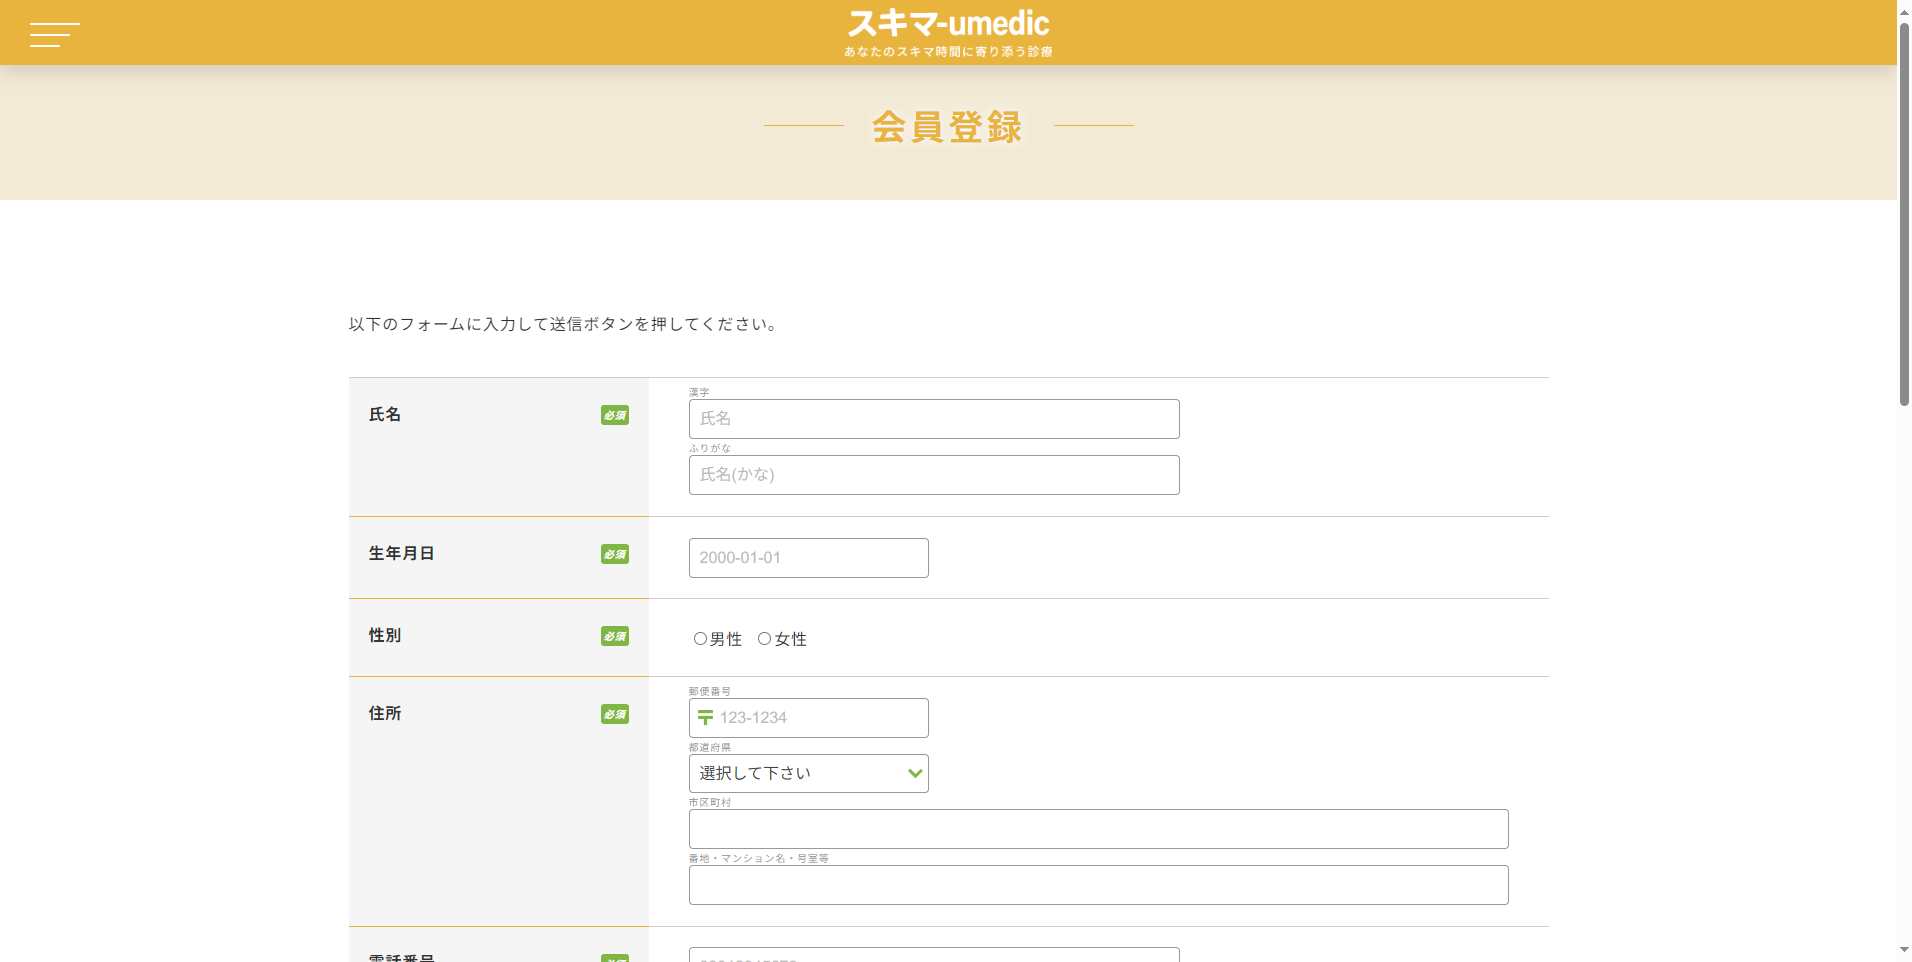The image size is (1912, 962).
Task: Open the hamburger menu icon
Action: click(54, 35)
